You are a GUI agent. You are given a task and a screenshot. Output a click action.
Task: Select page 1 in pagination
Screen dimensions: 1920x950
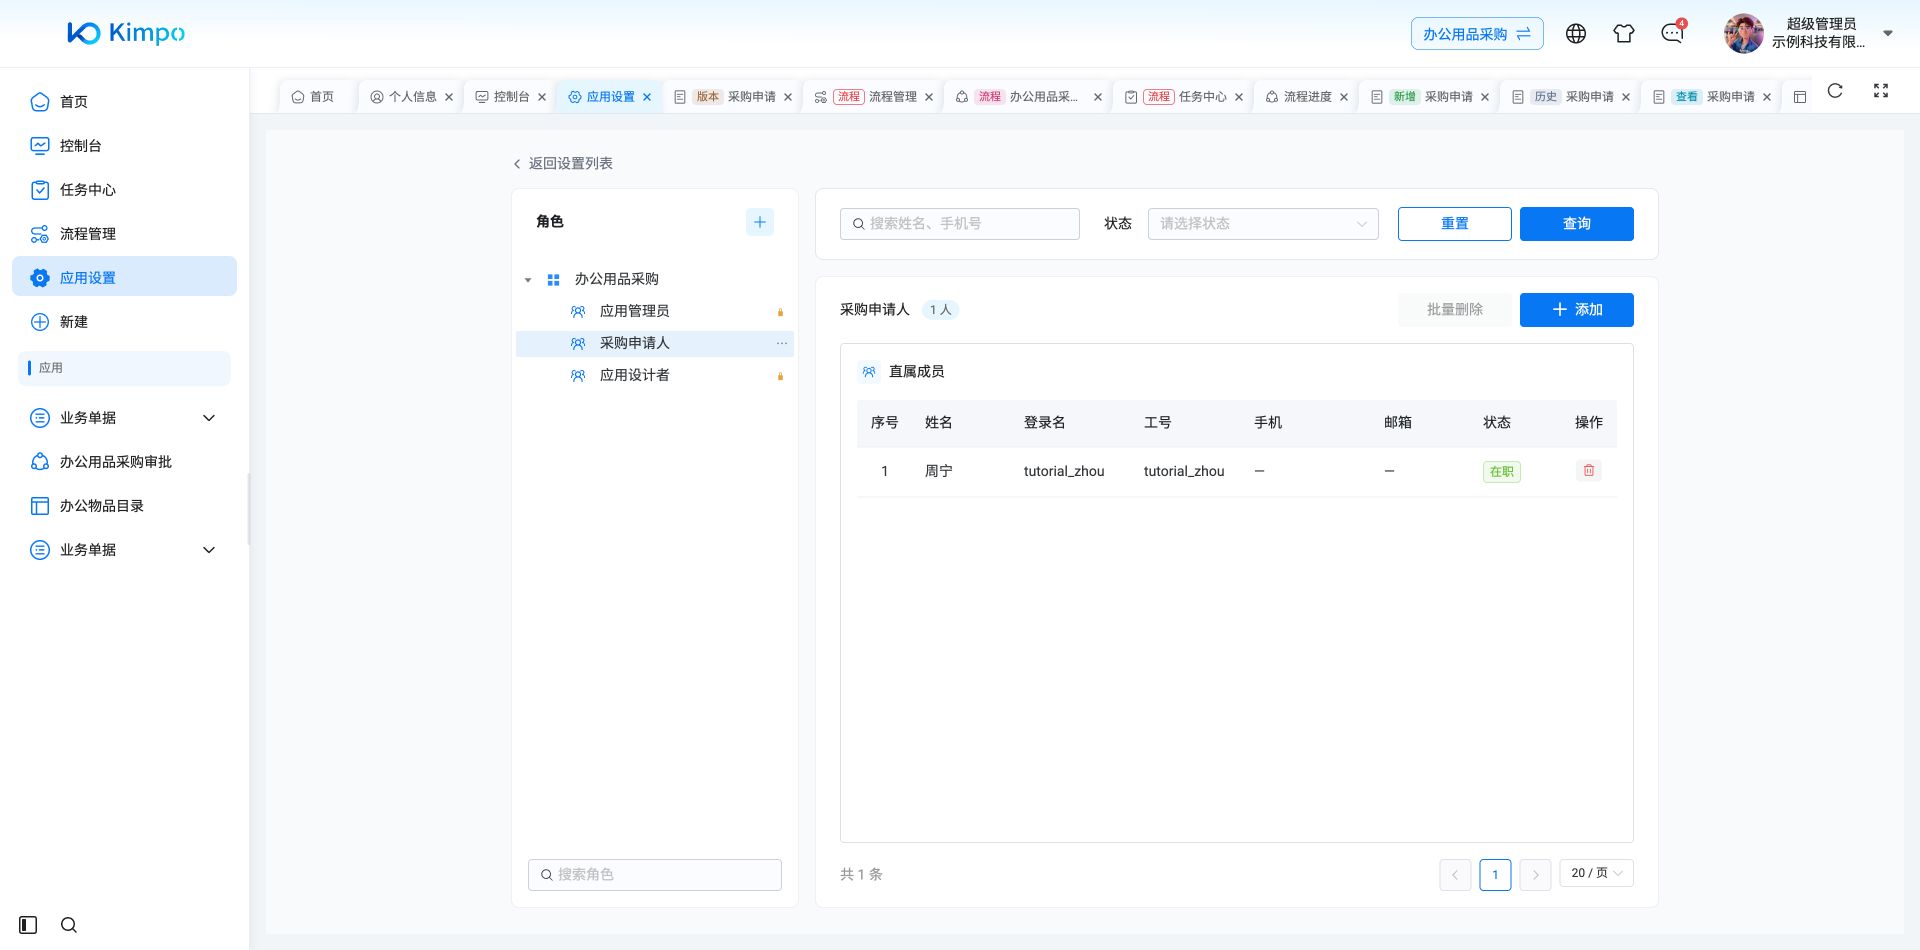click(1495, 874)
